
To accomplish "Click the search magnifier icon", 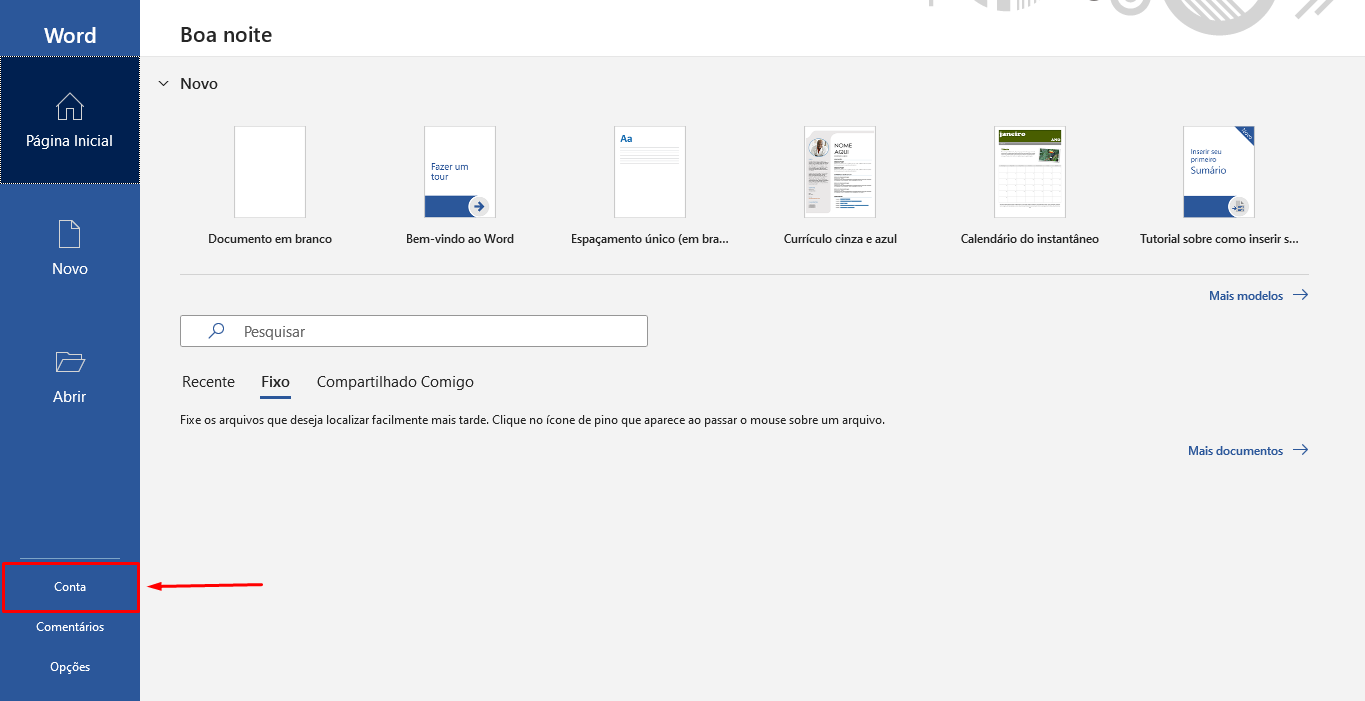I will point(216,331).
